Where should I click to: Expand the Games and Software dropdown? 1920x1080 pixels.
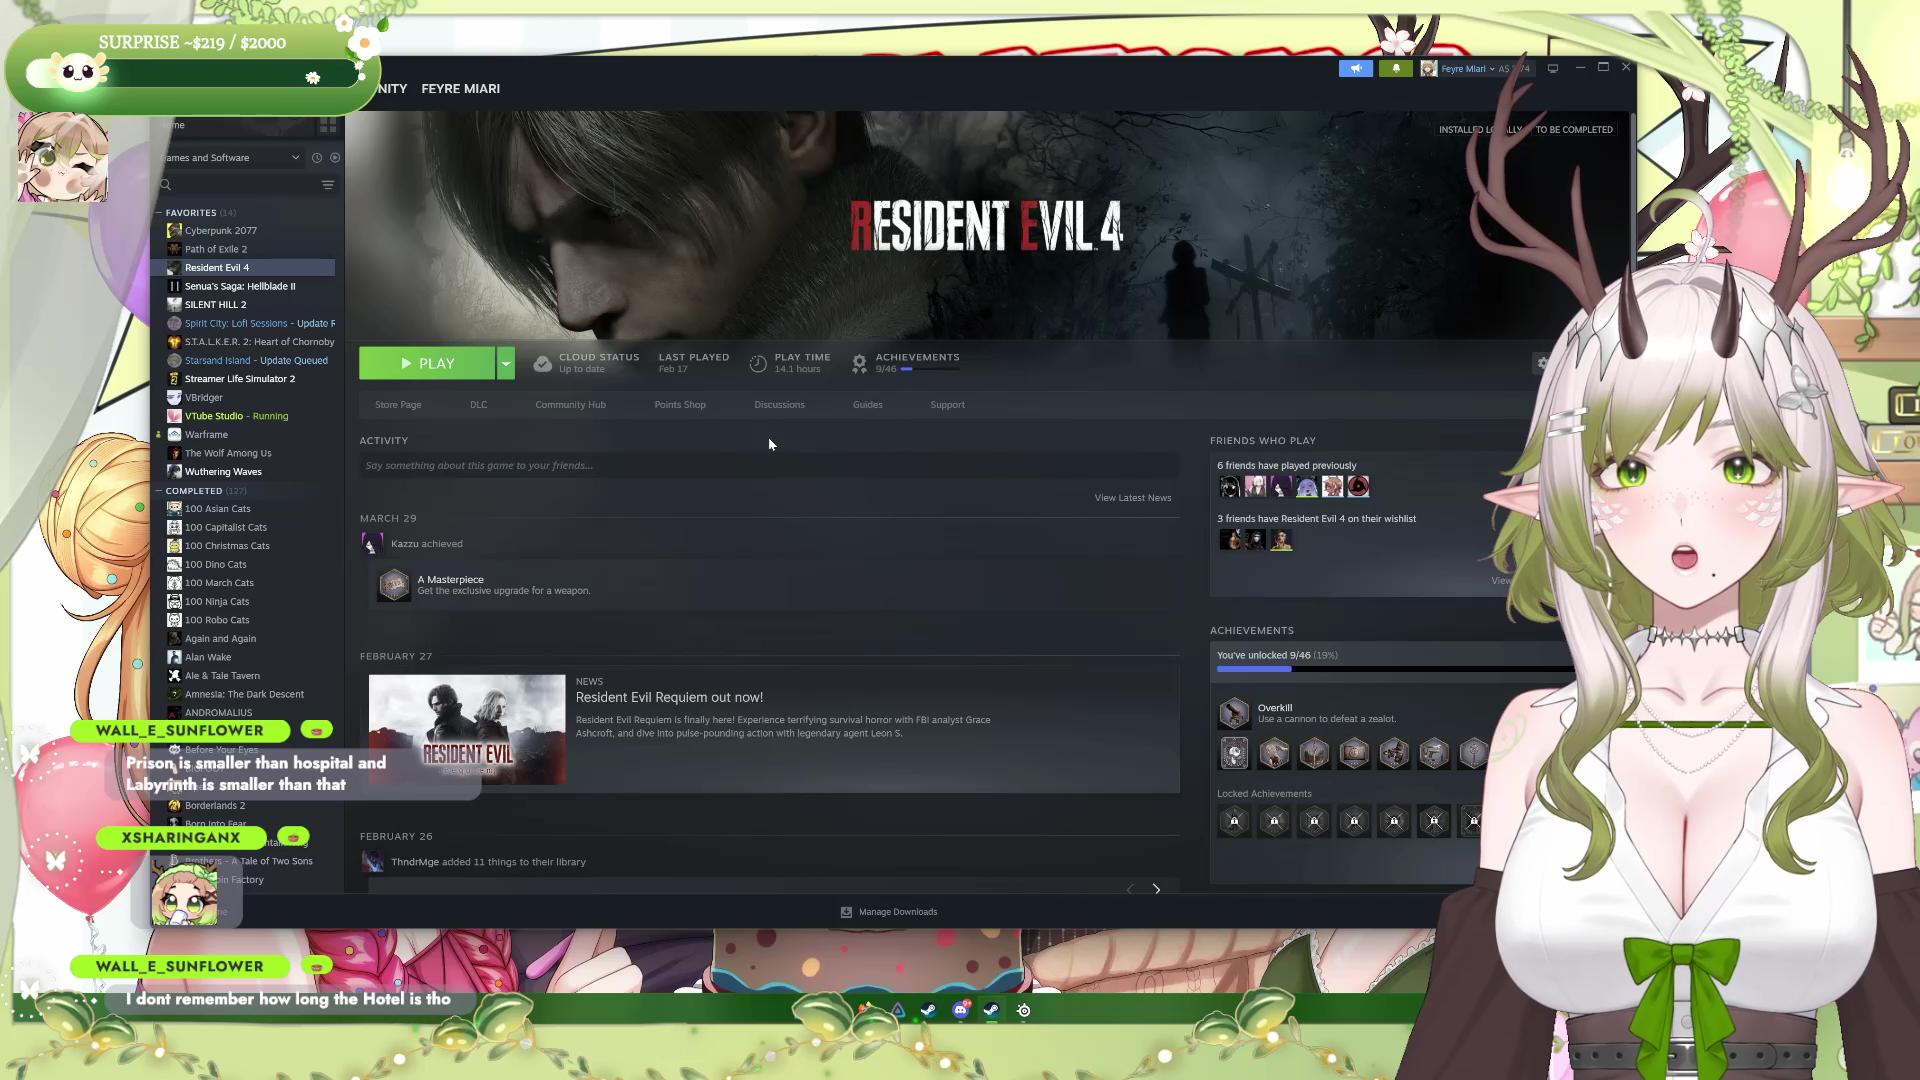click(295, 158)
